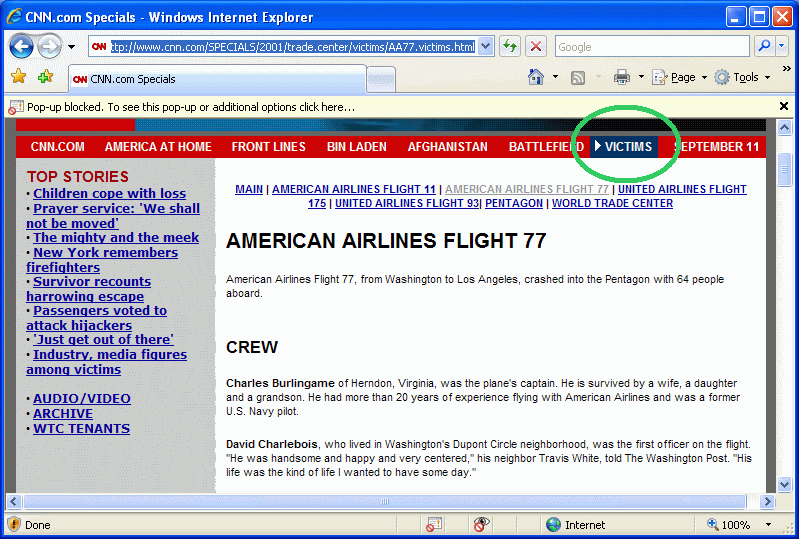Click status bar pop-up blocker icon
The image size is (799, 539).
point(434,524)
